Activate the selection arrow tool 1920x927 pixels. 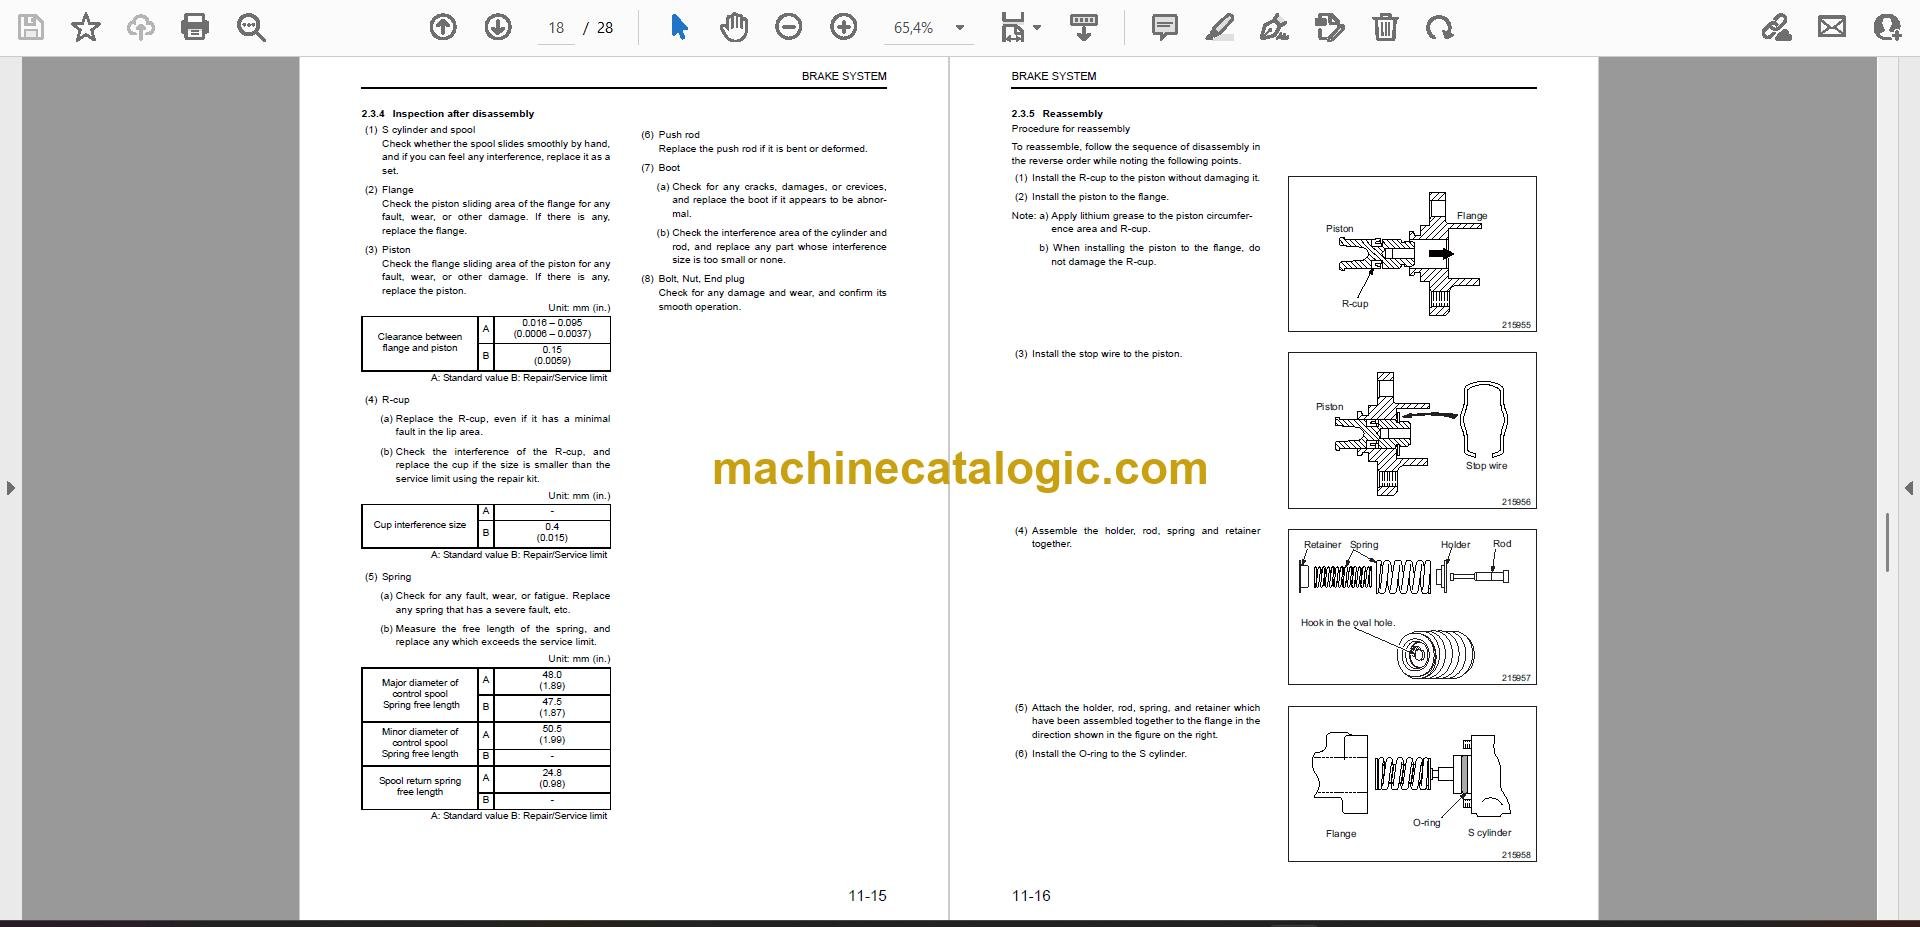pyautogui.click(x=679, y=28)
